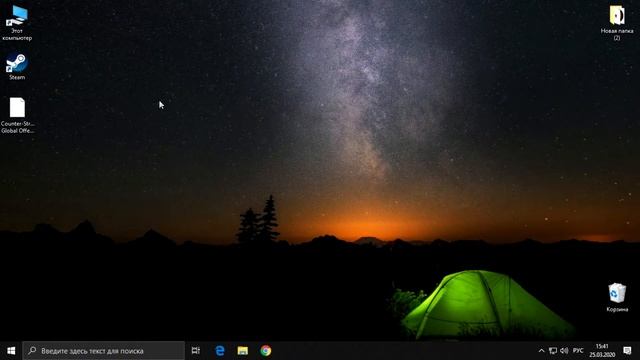Open the Windows Start menu
The image size is (640, 360).
[x=11, y=351]
